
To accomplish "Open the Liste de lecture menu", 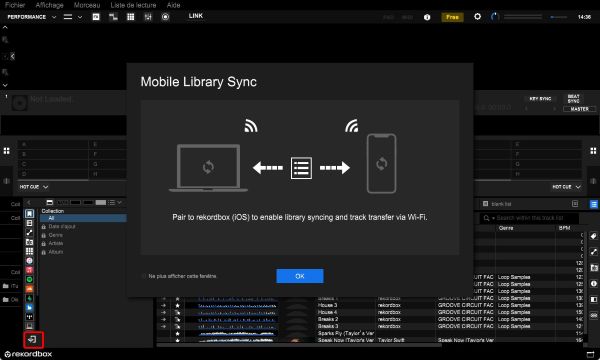I will pyautogui.click(x=133, y=5).
